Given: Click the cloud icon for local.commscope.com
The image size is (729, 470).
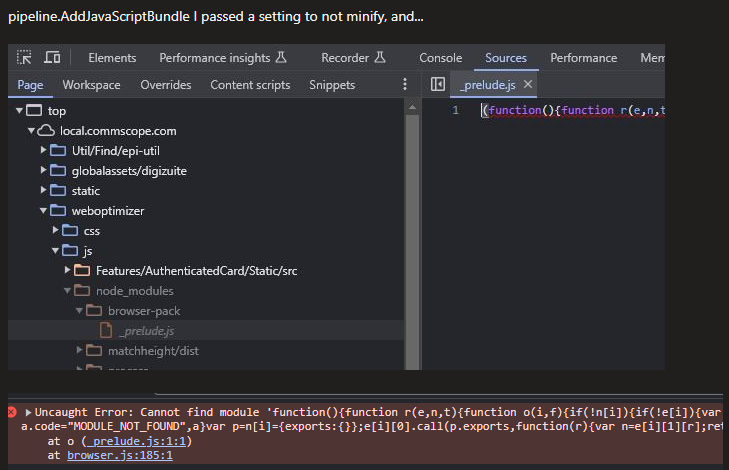Looking at the screenshot, I should point(46,131).
